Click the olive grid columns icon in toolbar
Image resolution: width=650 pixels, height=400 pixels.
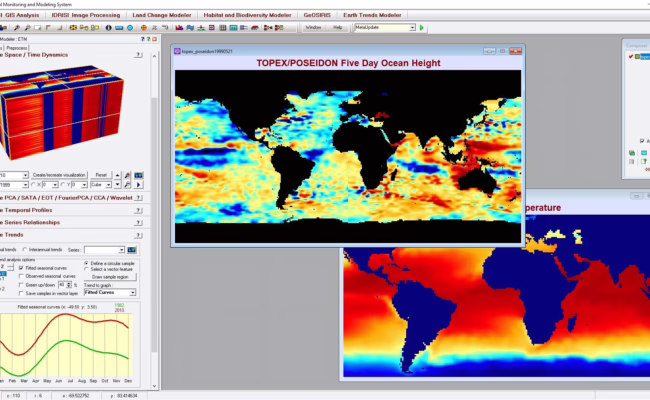(223, 28)
